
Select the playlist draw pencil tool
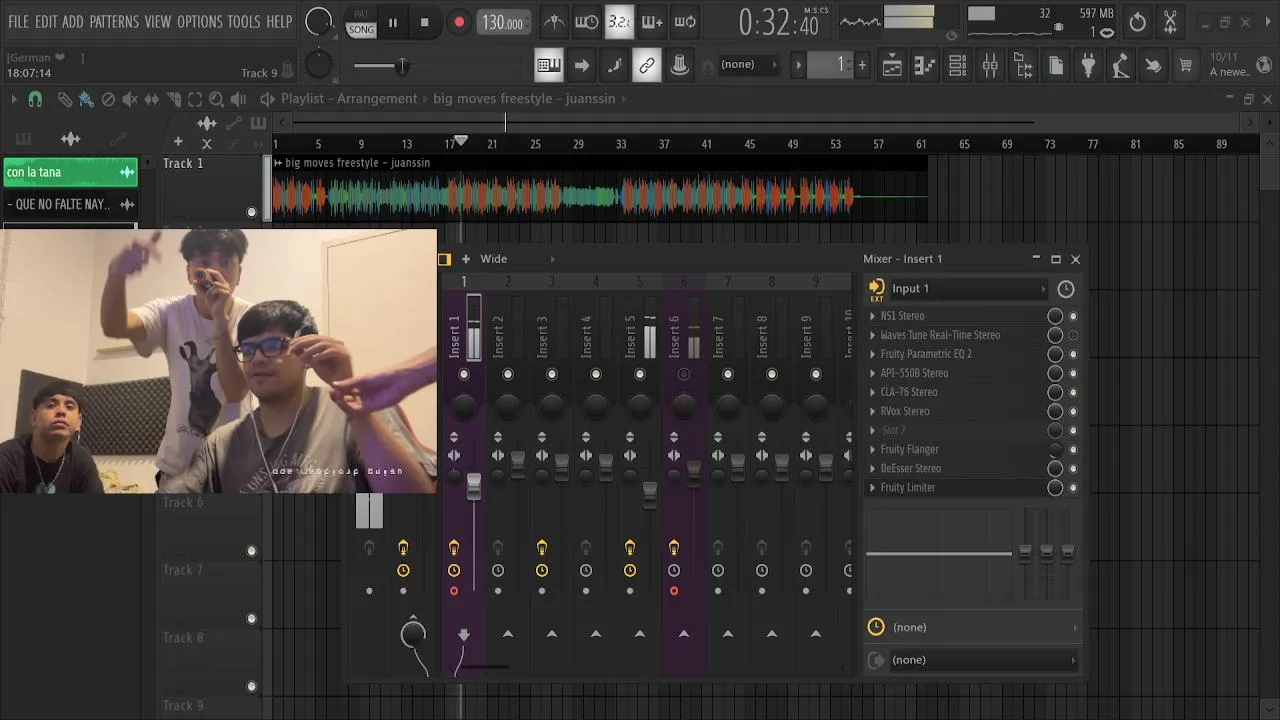pyautogui.click(x=65, y=99)
